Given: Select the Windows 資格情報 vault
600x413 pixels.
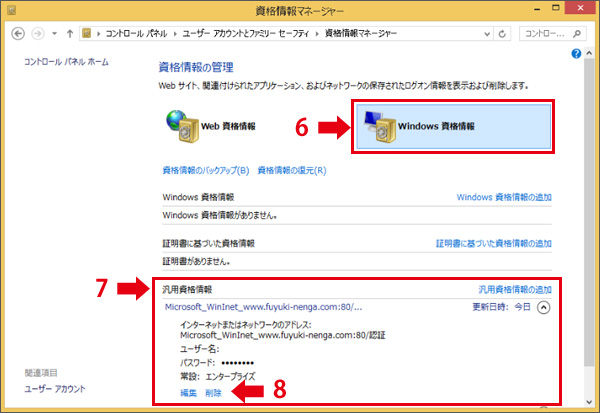Looking at the screenshot, I should click(453, 127).
